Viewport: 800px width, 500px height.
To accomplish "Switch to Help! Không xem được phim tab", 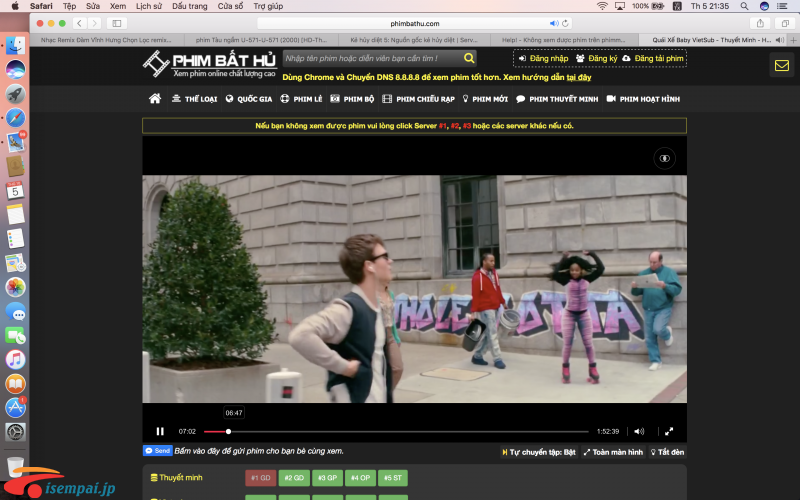I will point(564,40).
